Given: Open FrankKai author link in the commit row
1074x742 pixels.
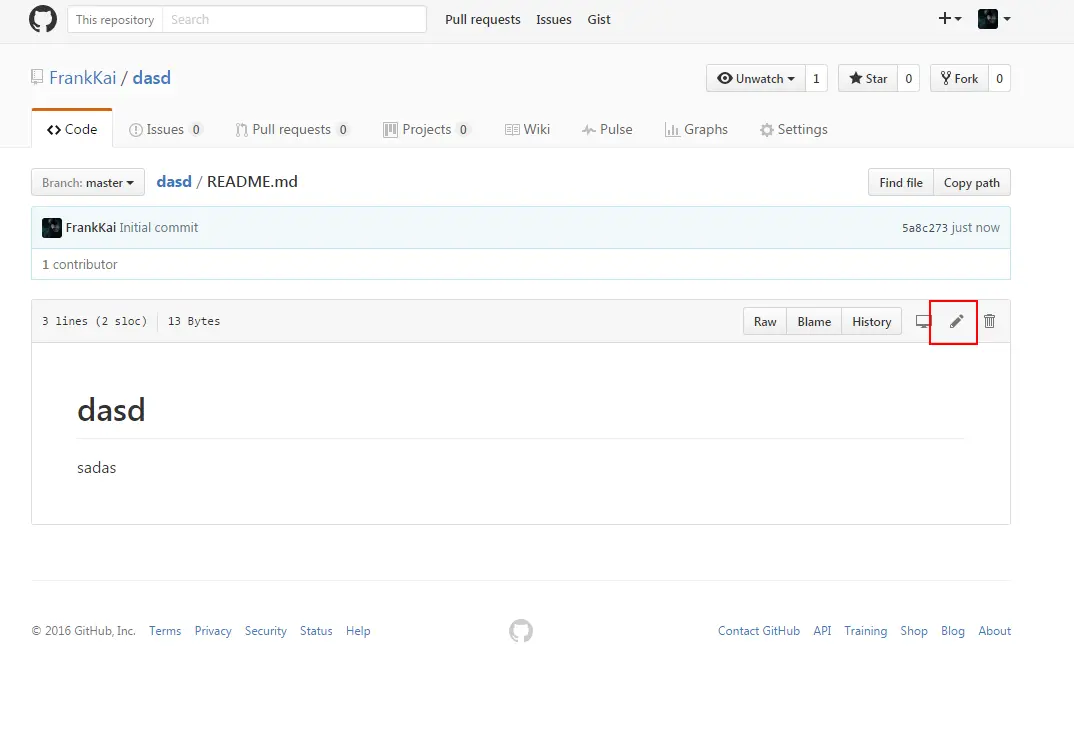Looking at the screenshot, I should 90,227.
